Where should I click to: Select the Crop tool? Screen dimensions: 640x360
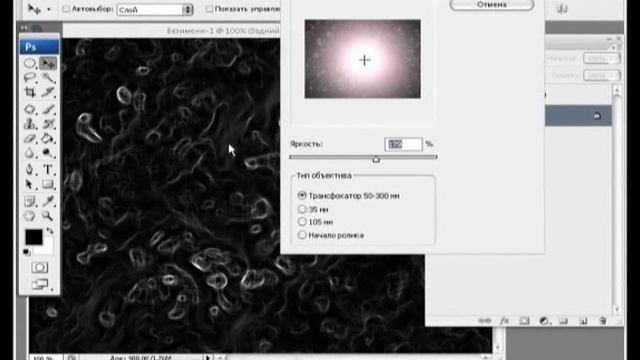click(30, 92)
